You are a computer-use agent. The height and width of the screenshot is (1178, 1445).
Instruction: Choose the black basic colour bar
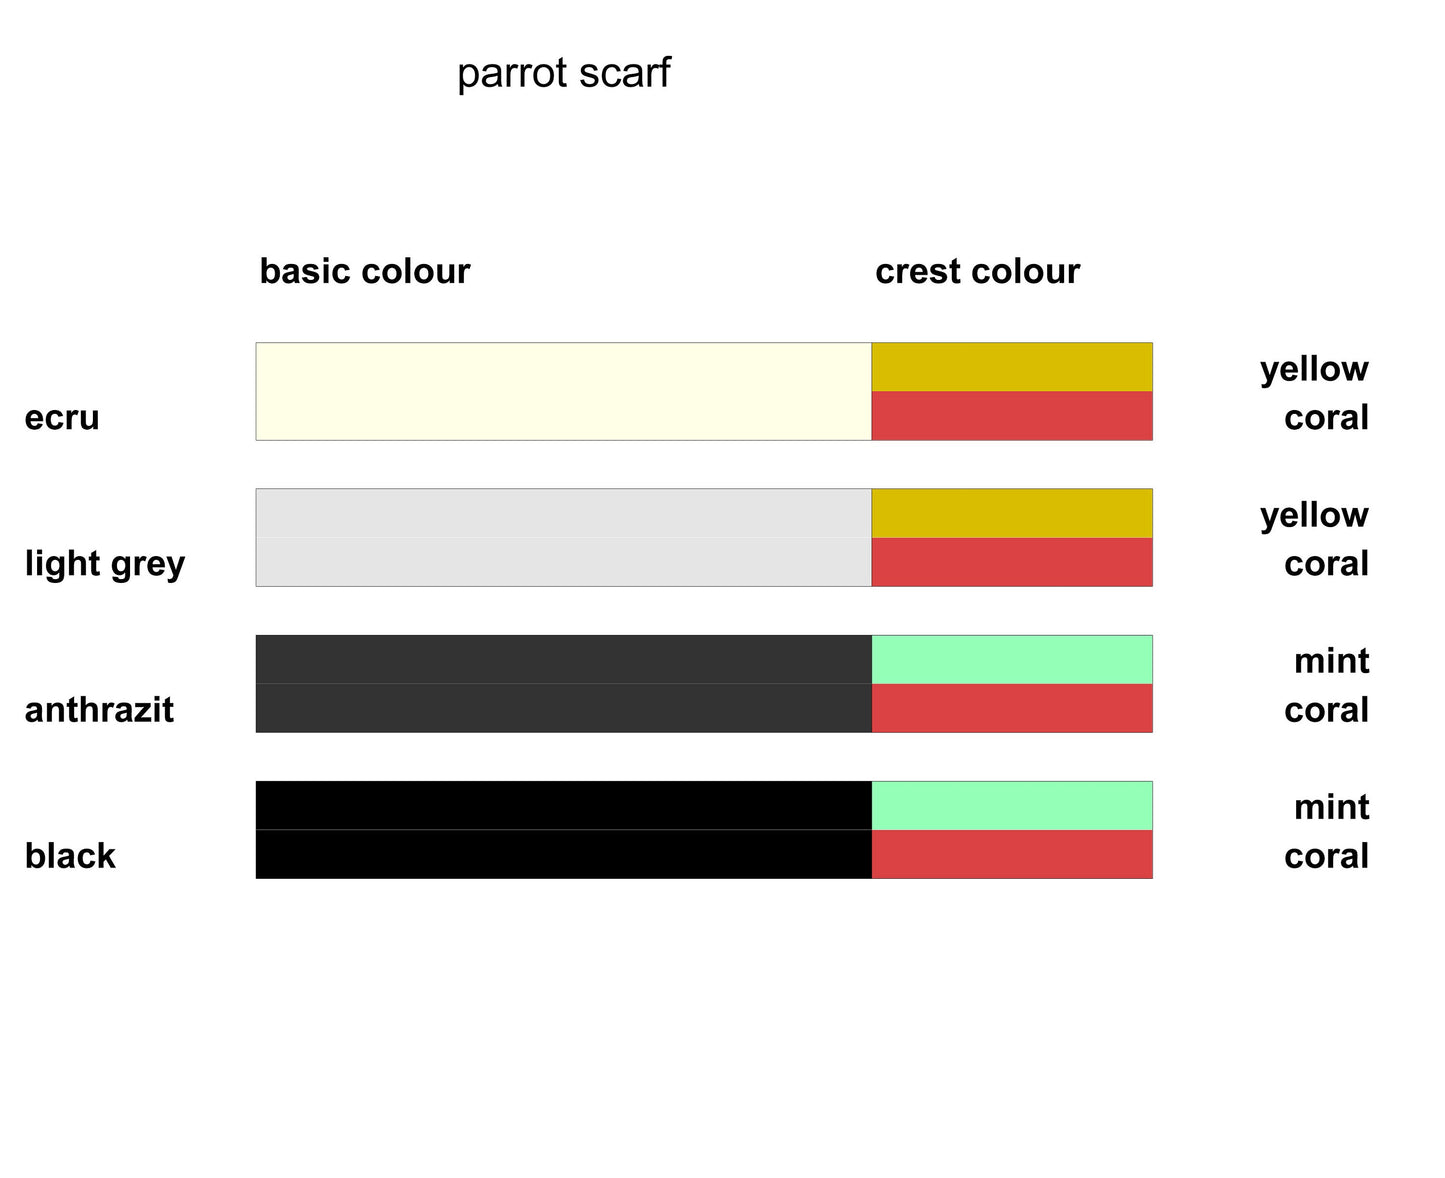tap(563, 829)
